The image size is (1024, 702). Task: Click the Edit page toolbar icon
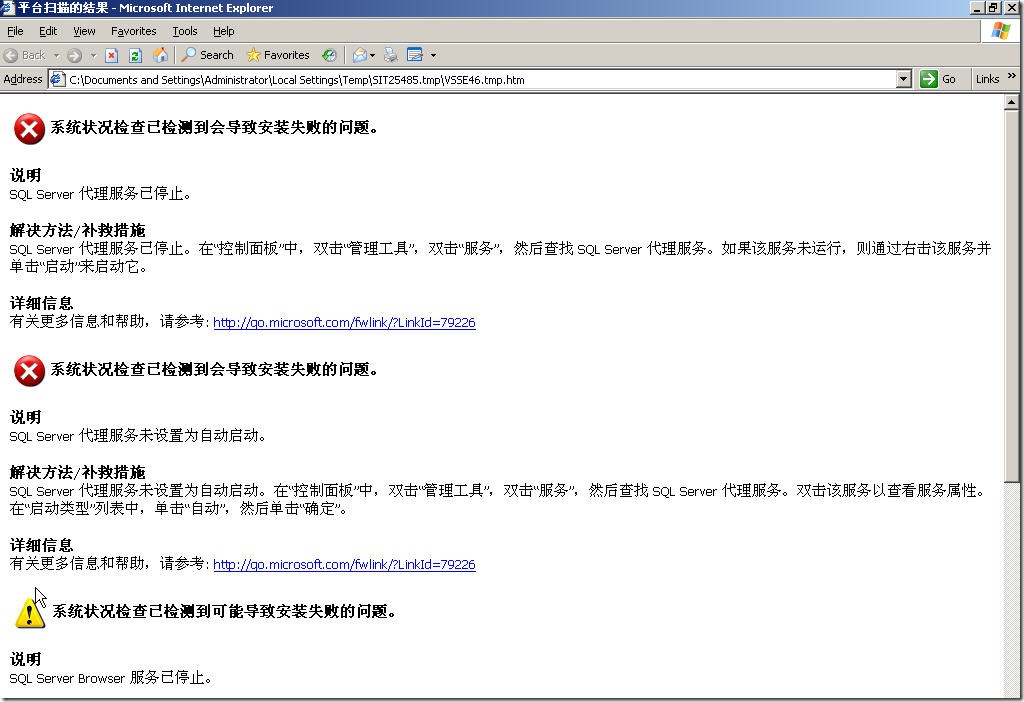[x=415, y=56]
